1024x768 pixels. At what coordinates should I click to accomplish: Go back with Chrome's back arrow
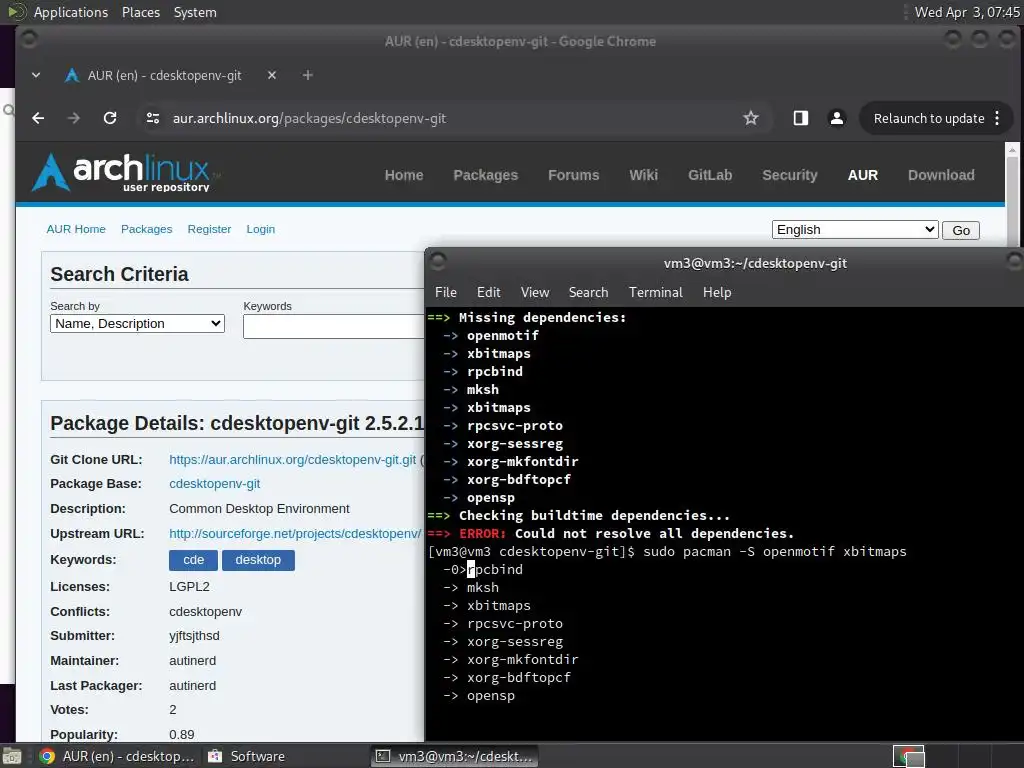tap(39, 118)
